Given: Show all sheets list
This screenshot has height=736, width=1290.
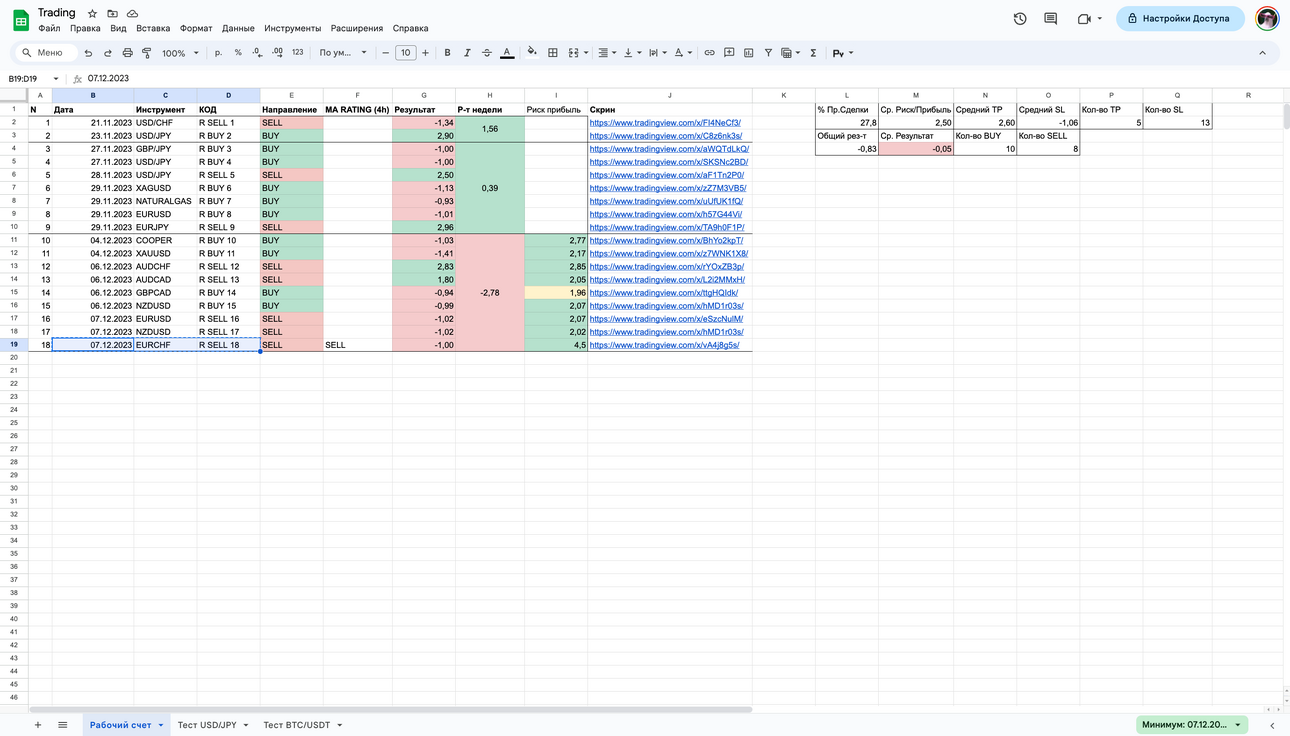Looking at the screenshot, I should 62,725.
